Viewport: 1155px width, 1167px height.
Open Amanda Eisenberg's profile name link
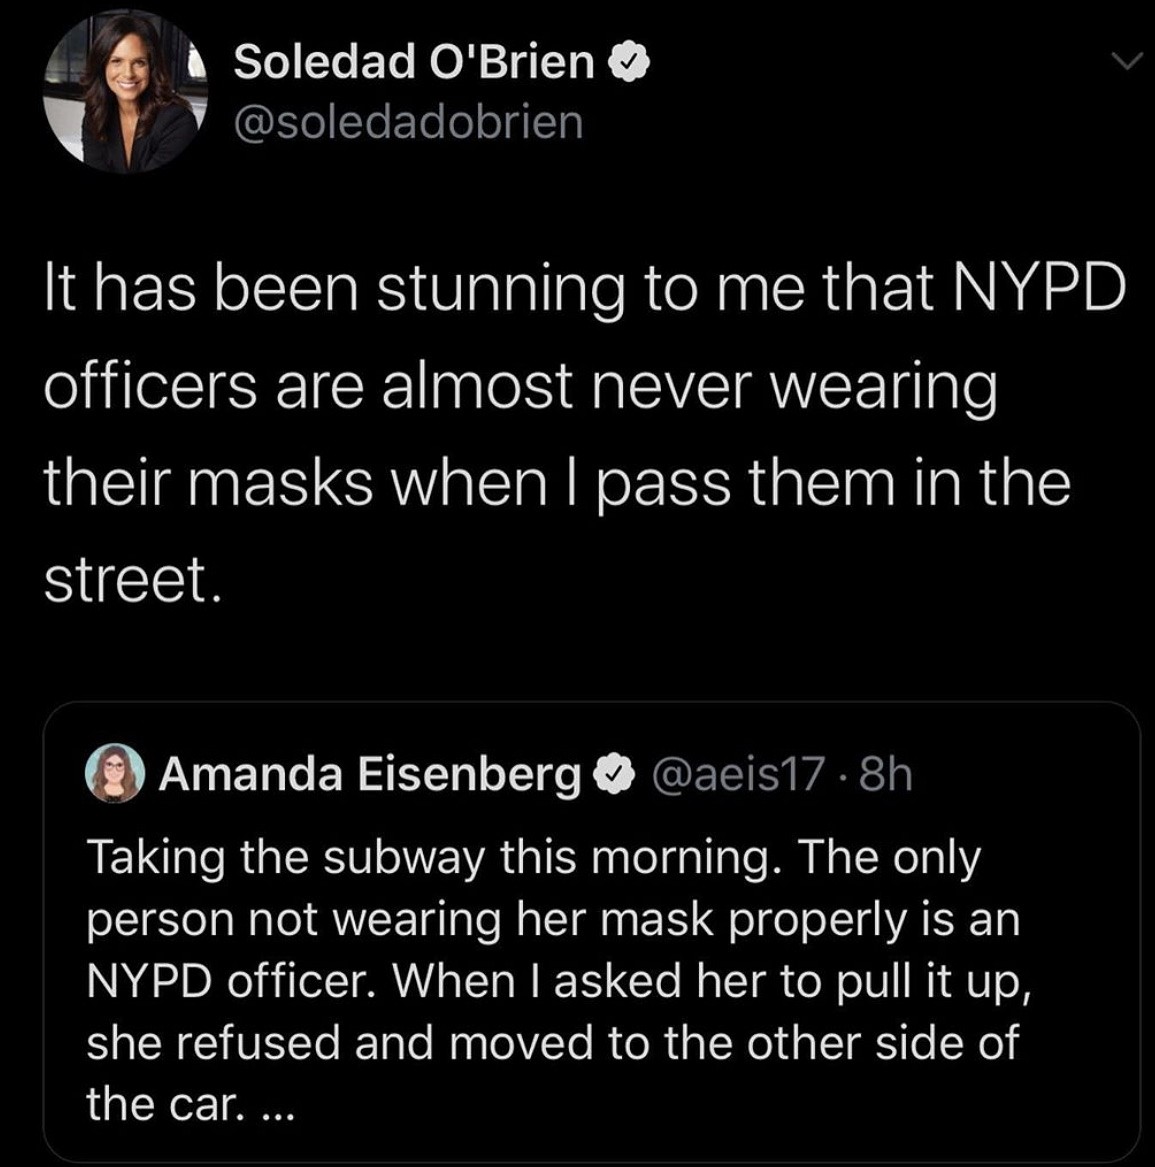[369, 773]
